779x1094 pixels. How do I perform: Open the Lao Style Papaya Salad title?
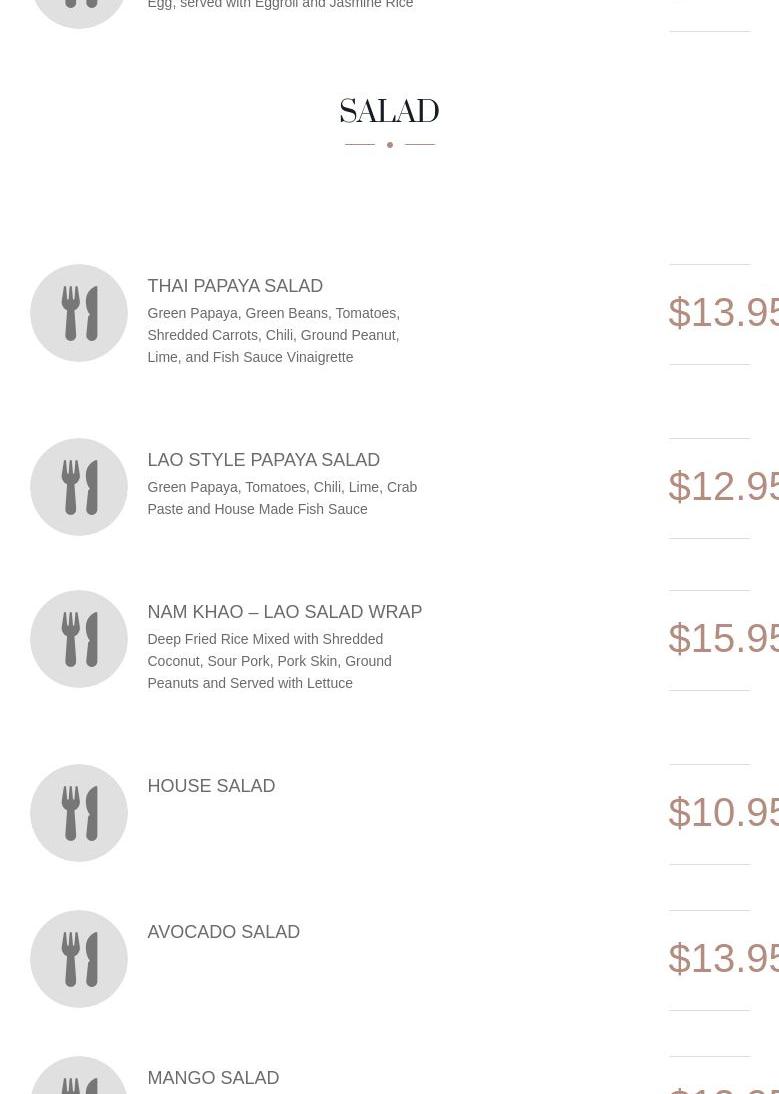pyautogui.click(x=263, y=460)
